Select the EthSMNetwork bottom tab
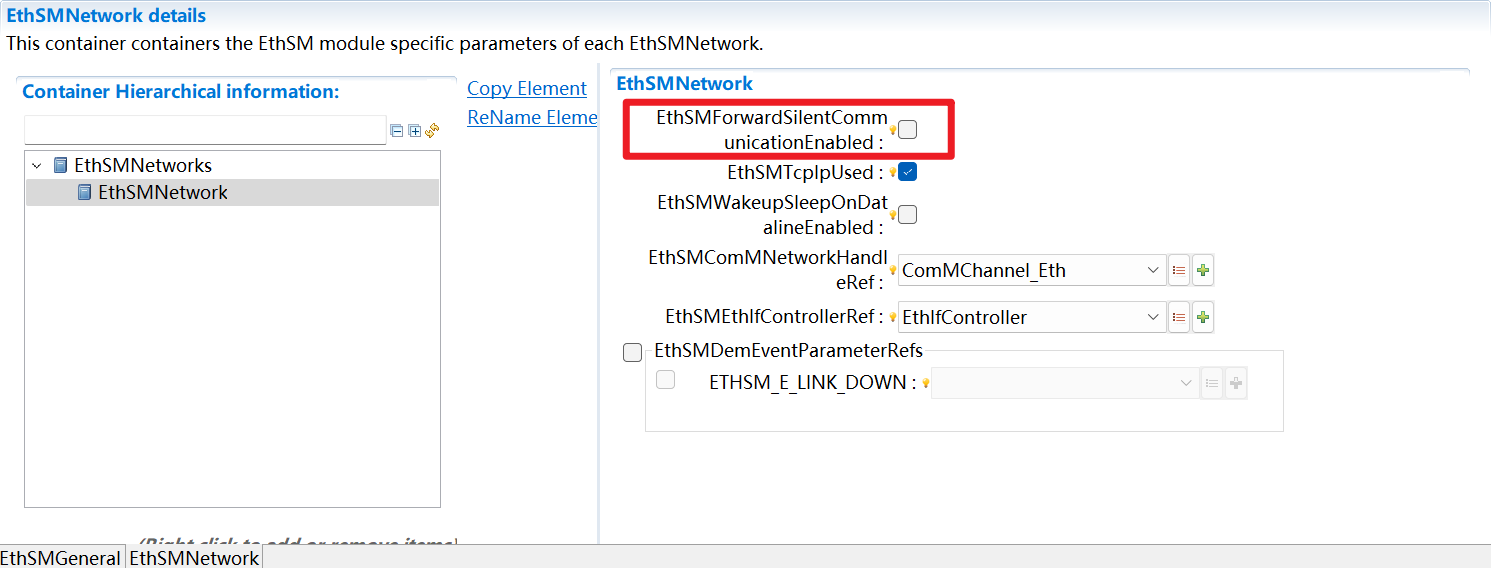 click(x=194, y=557)
